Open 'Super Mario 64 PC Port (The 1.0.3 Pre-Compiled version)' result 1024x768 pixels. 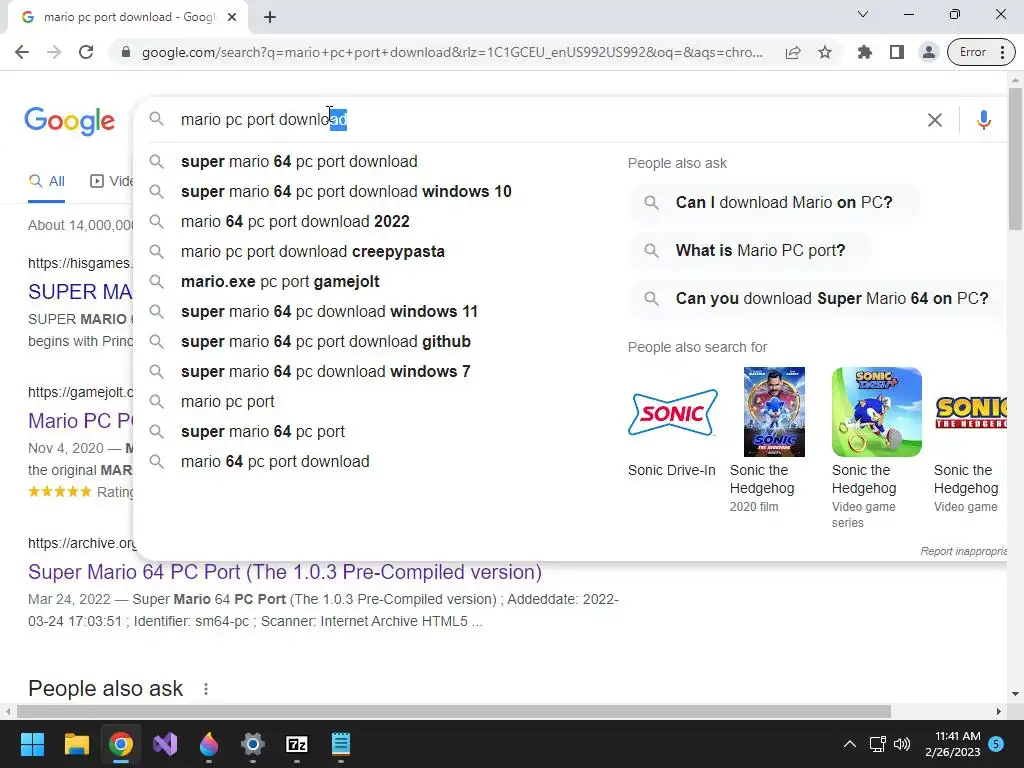coord(285,572)
